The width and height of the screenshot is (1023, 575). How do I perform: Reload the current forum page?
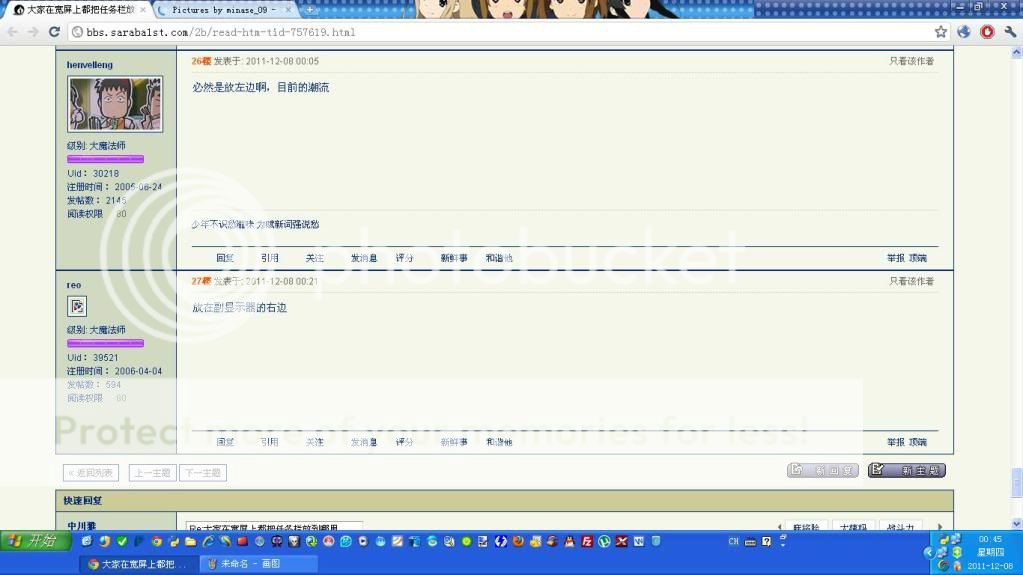(55, 32)
